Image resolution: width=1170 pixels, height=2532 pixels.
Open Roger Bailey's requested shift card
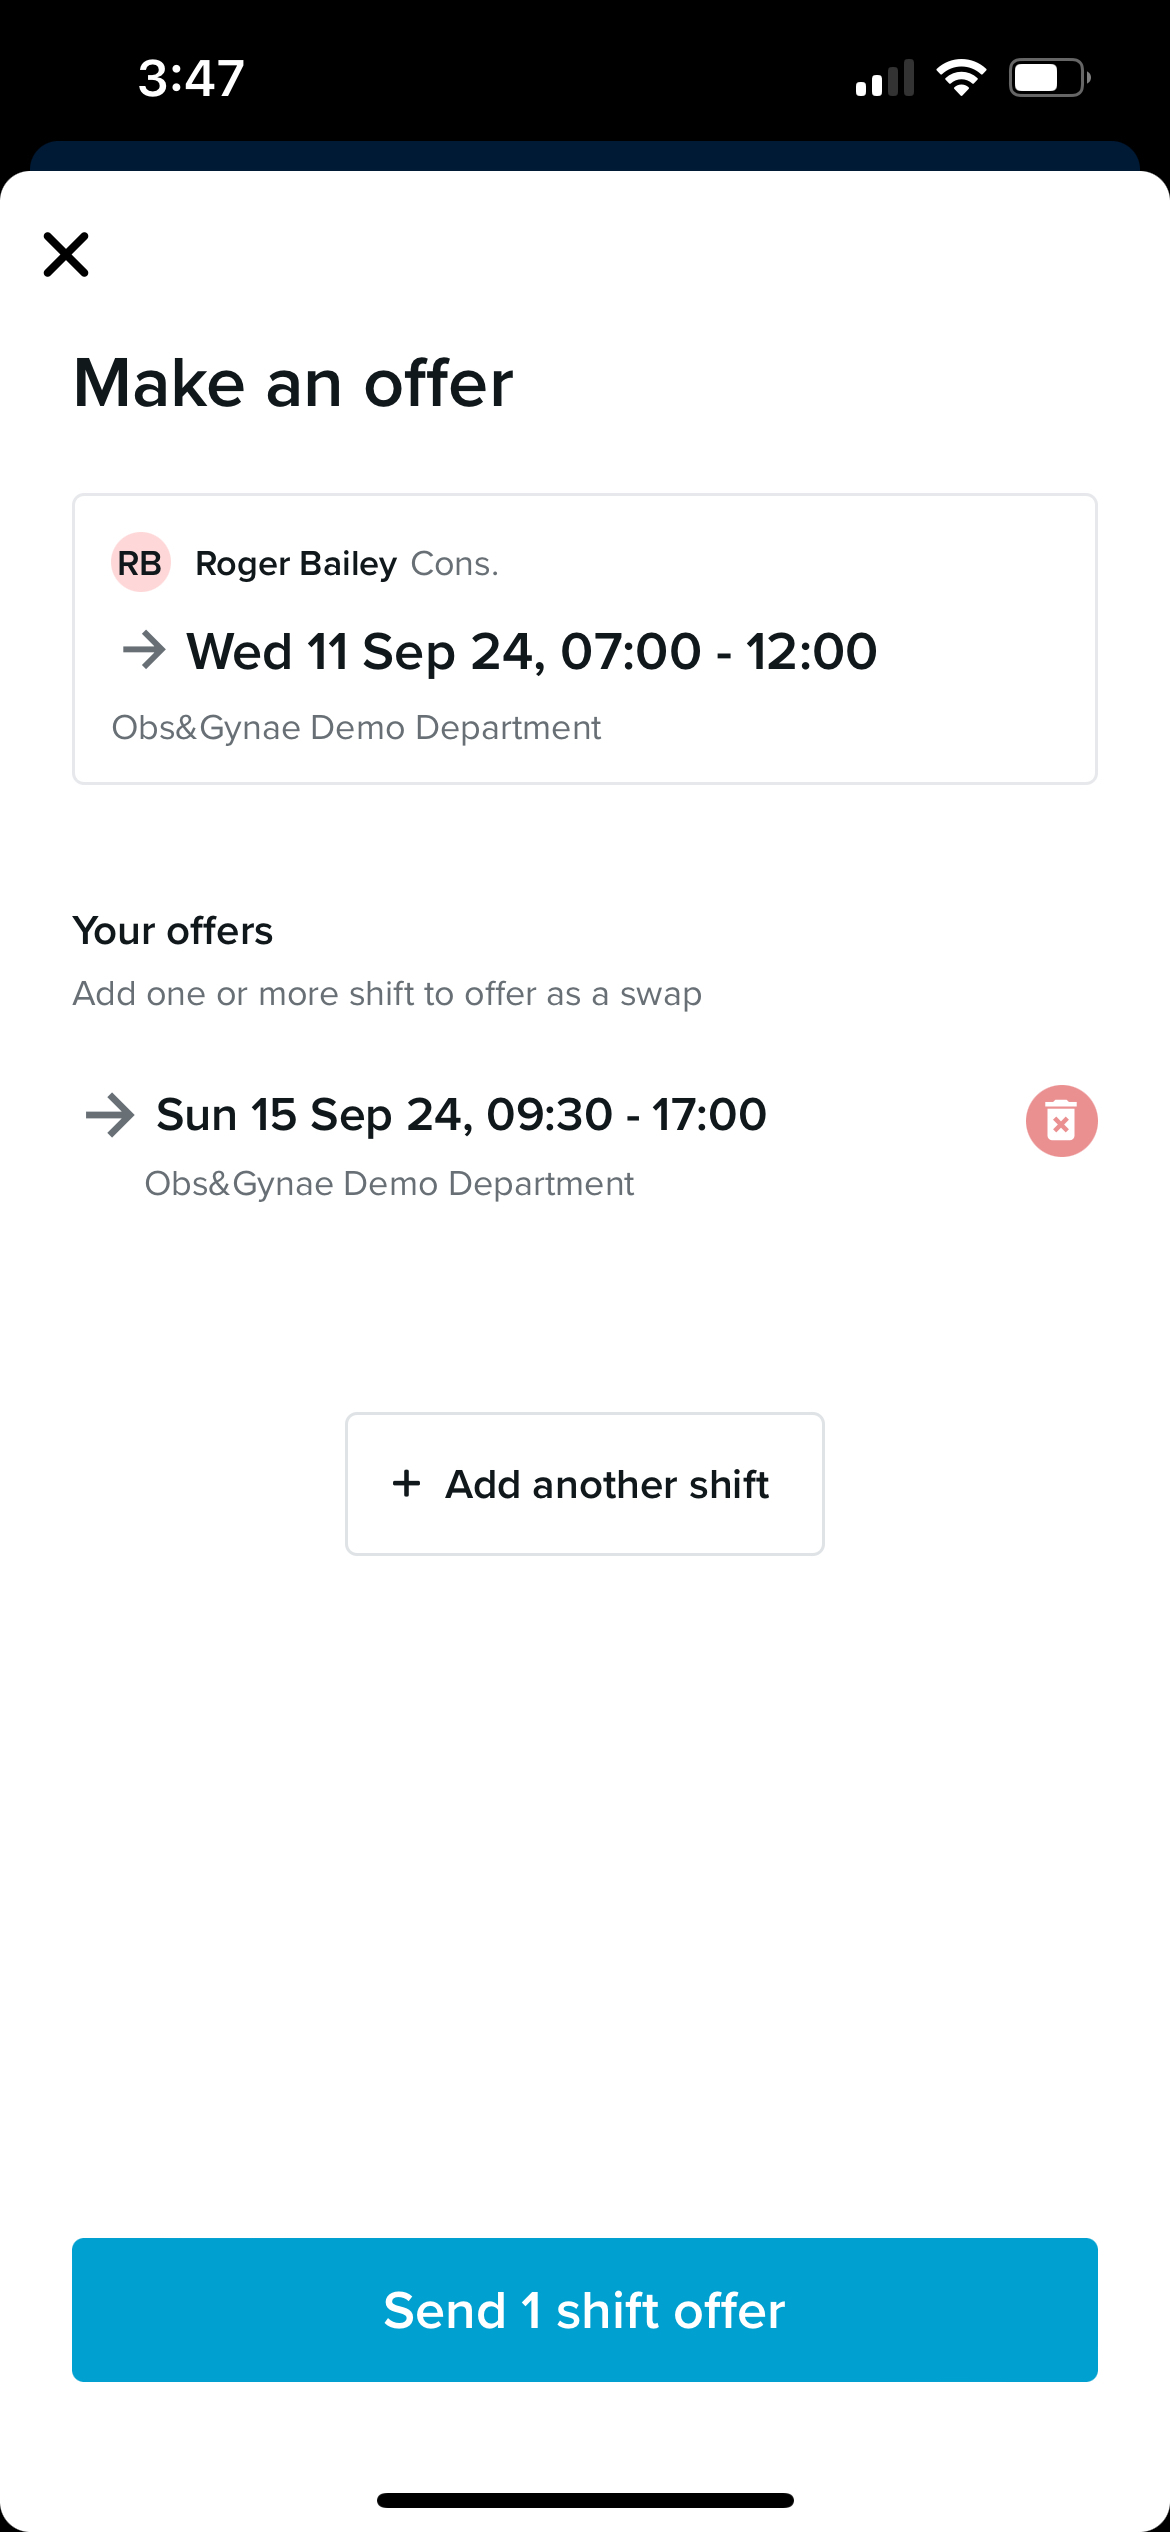coord(585,639)
